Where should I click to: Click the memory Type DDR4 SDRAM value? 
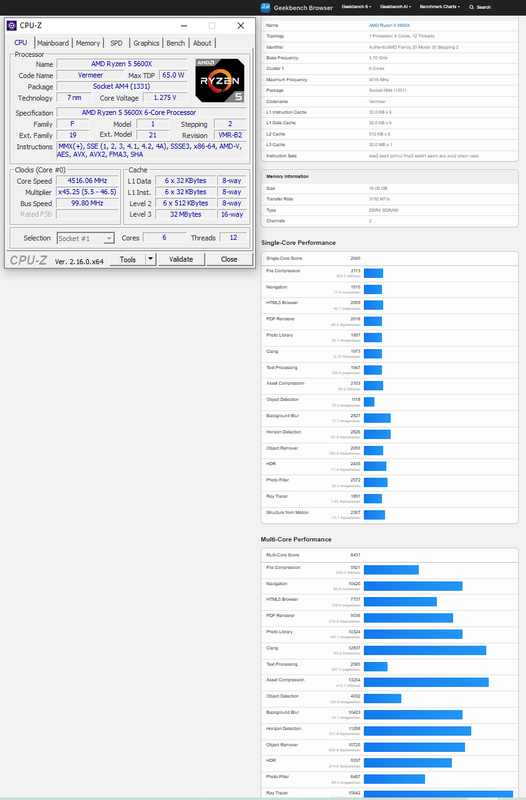[x=383, y=210]
